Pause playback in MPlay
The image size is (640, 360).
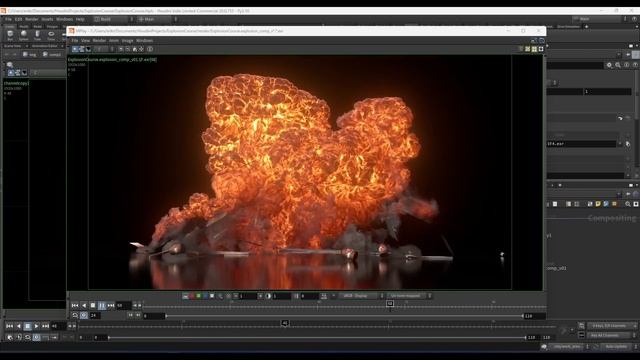[x=102, y=305]
